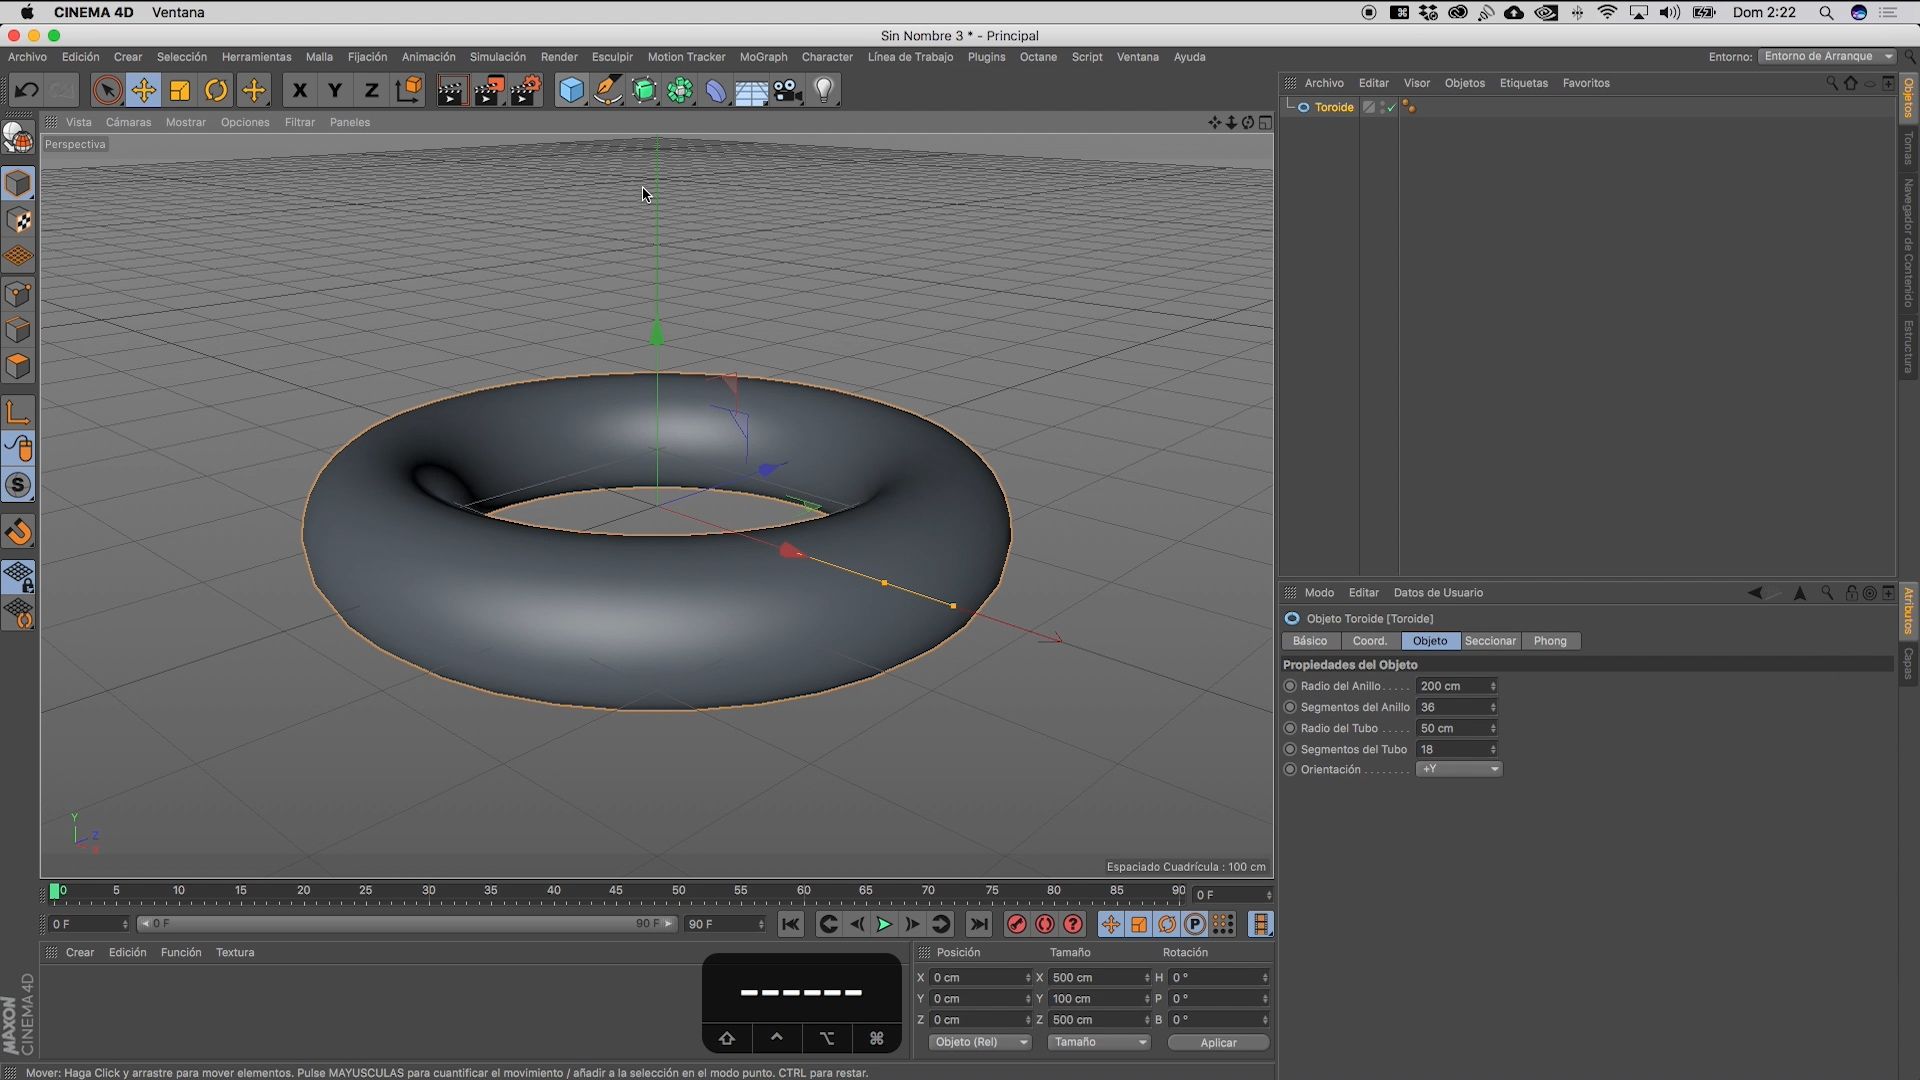Render the active view clapperboard
The width and height of the screenshot is (1920, 1080).
tap(451, 90)
